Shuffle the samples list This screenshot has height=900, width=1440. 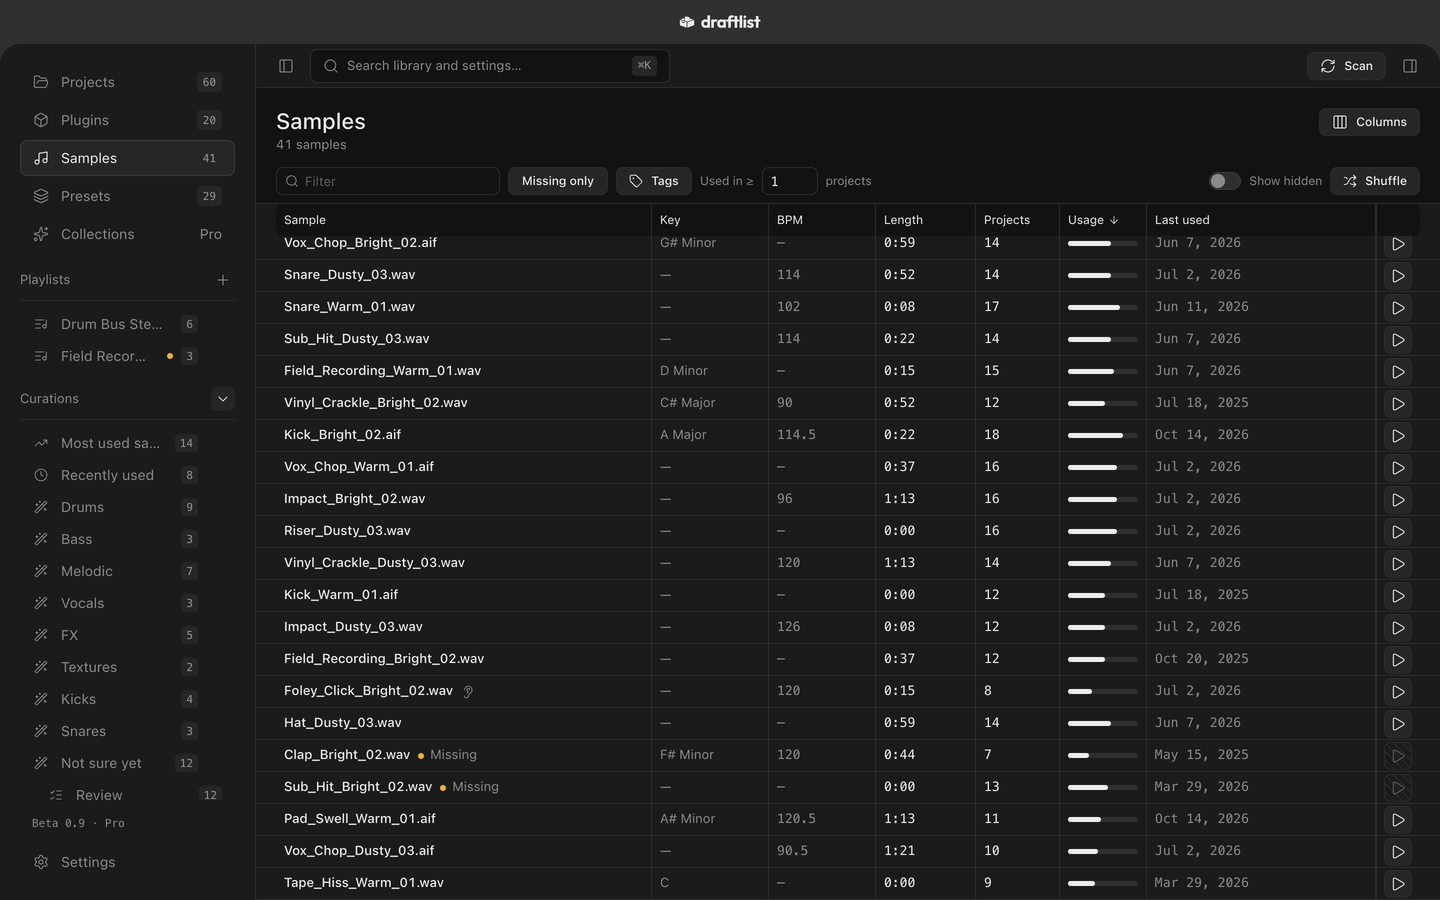pyautogui.click(x=1375, y=181)
